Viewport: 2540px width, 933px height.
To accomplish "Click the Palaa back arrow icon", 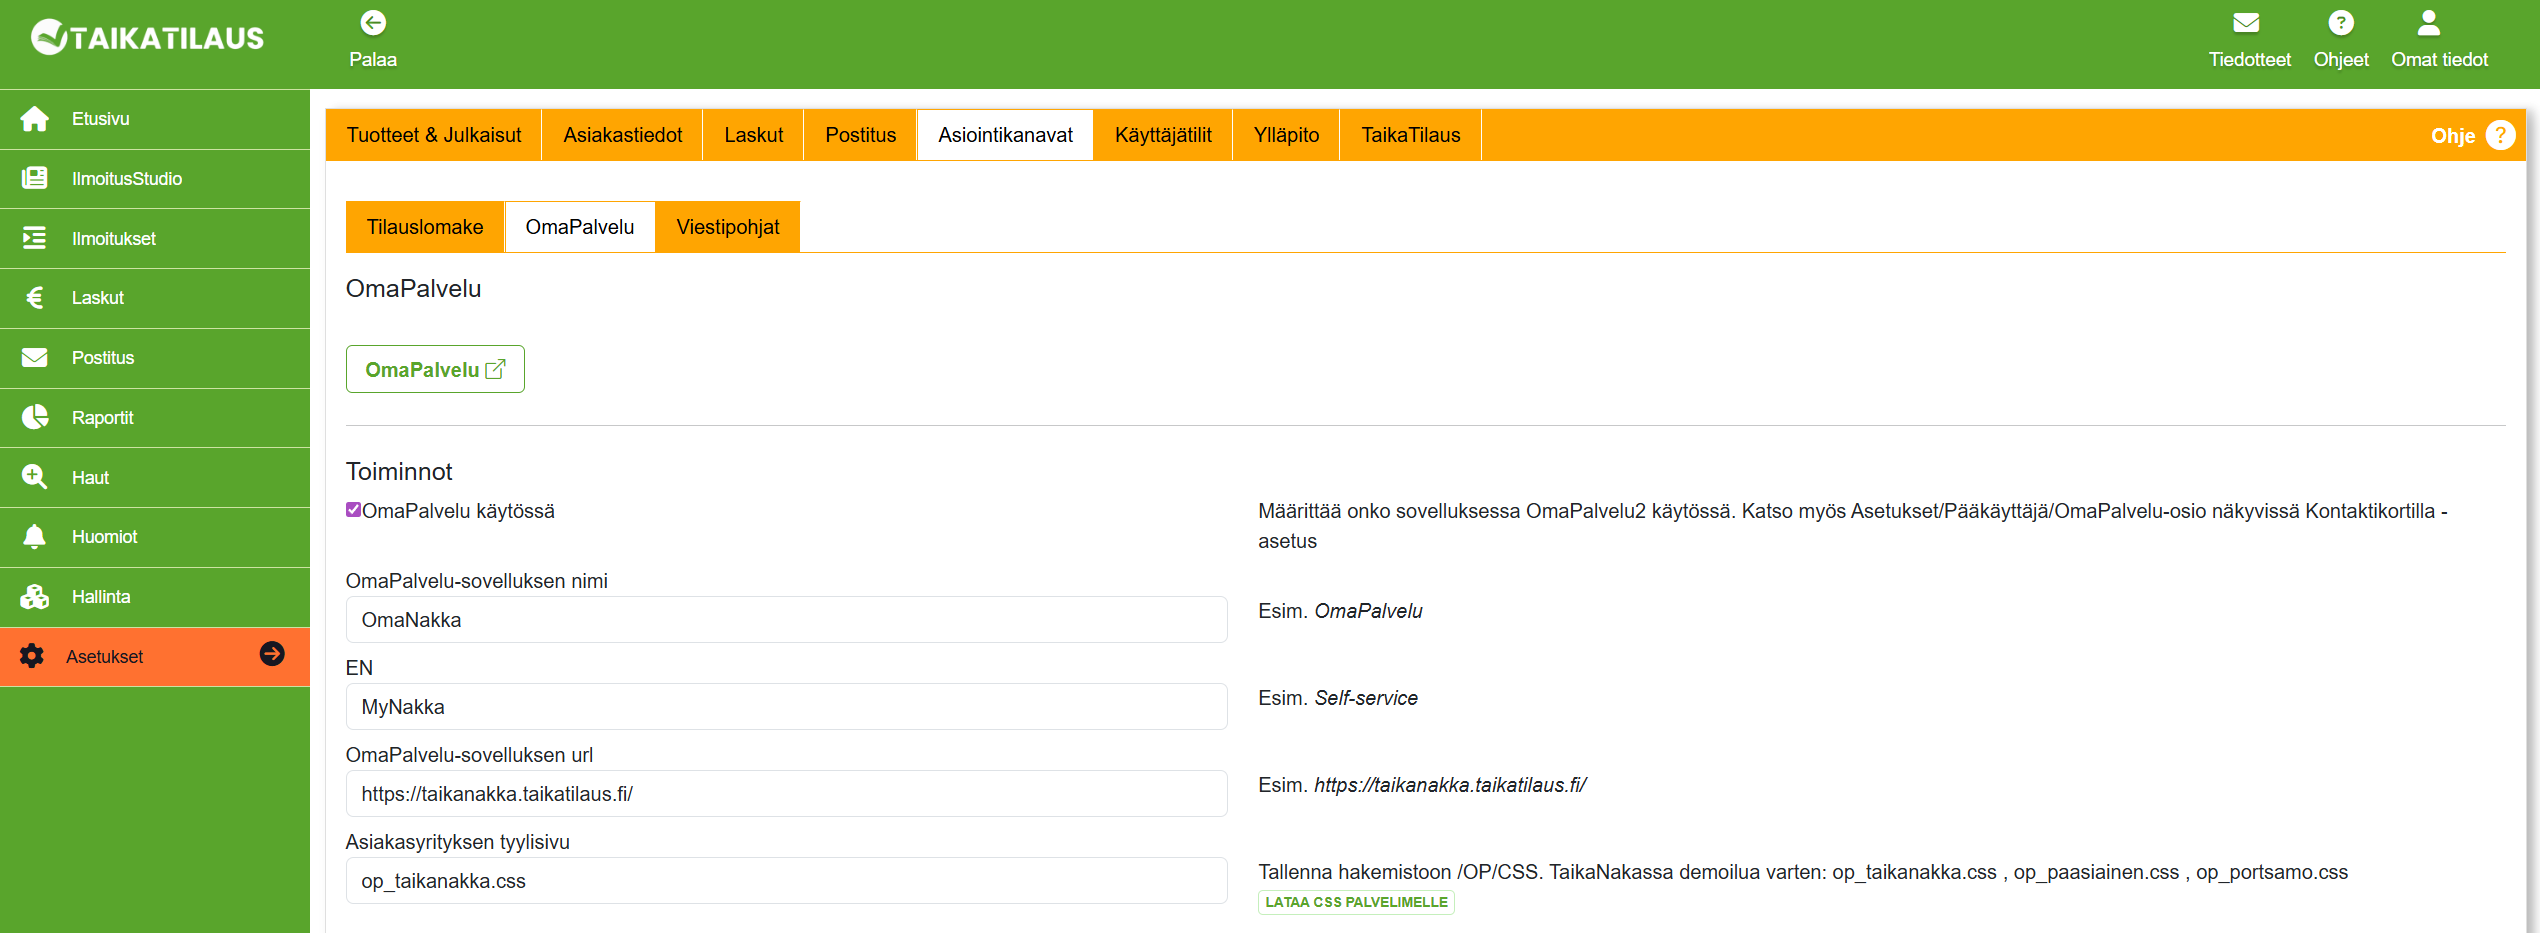I will (373, 23).
